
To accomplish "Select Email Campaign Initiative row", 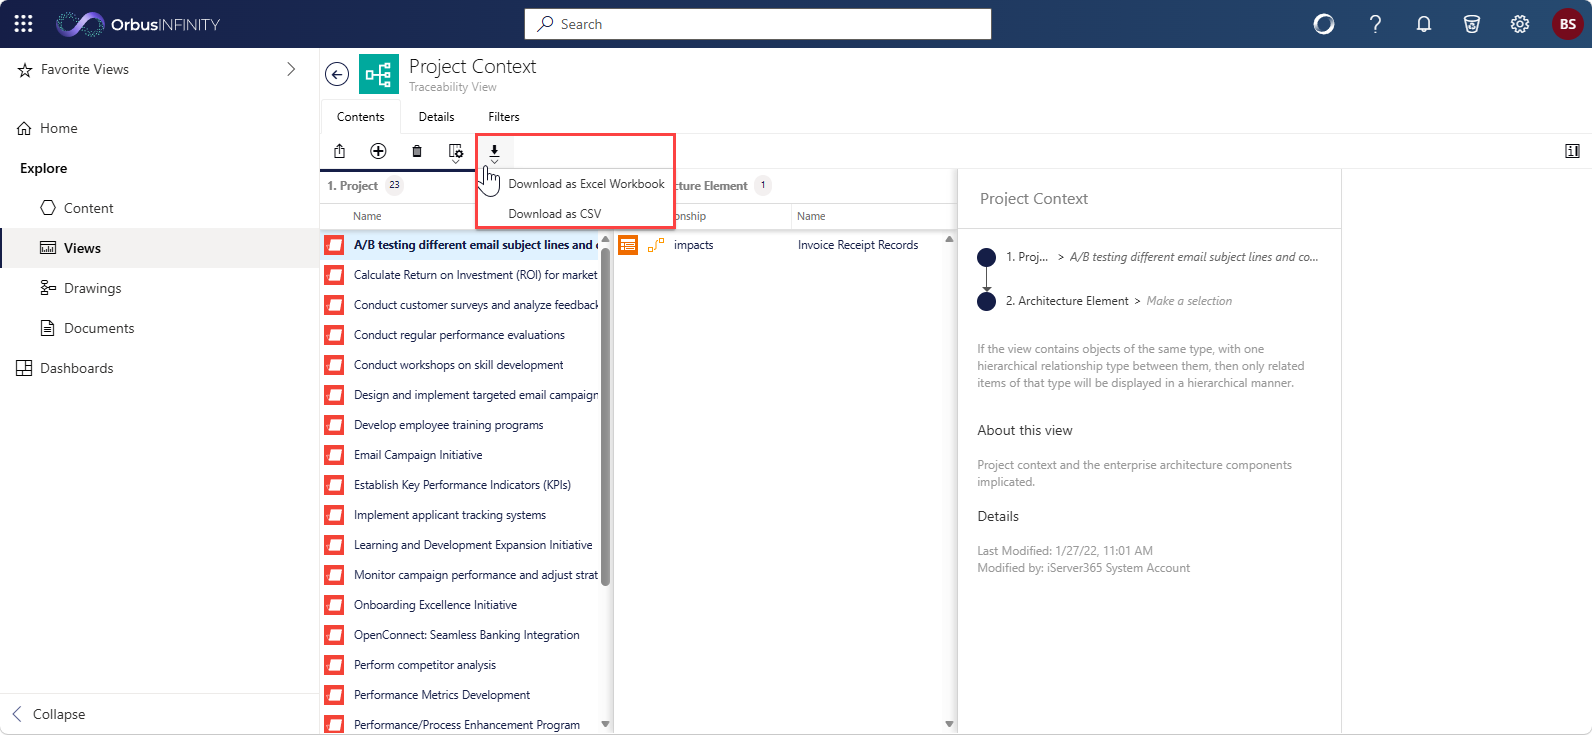I will point(460,455).
